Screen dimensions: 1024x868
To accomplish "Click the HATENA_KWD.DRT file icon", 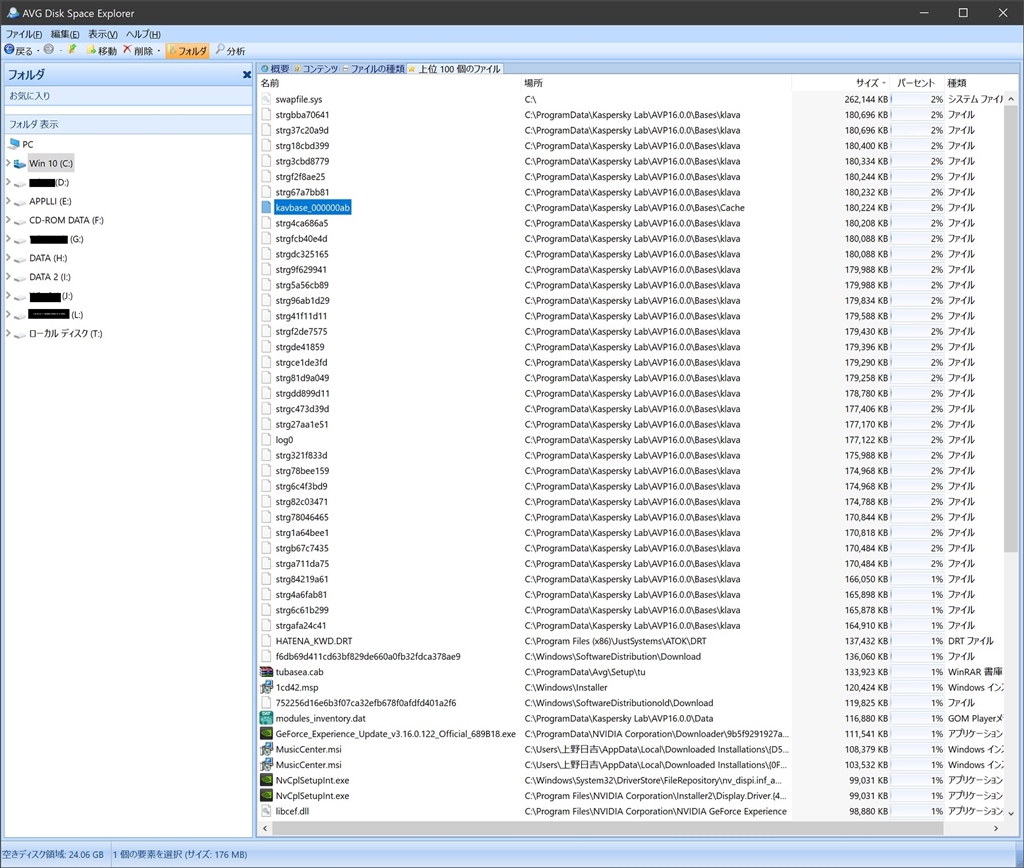I will click(266, 641).
